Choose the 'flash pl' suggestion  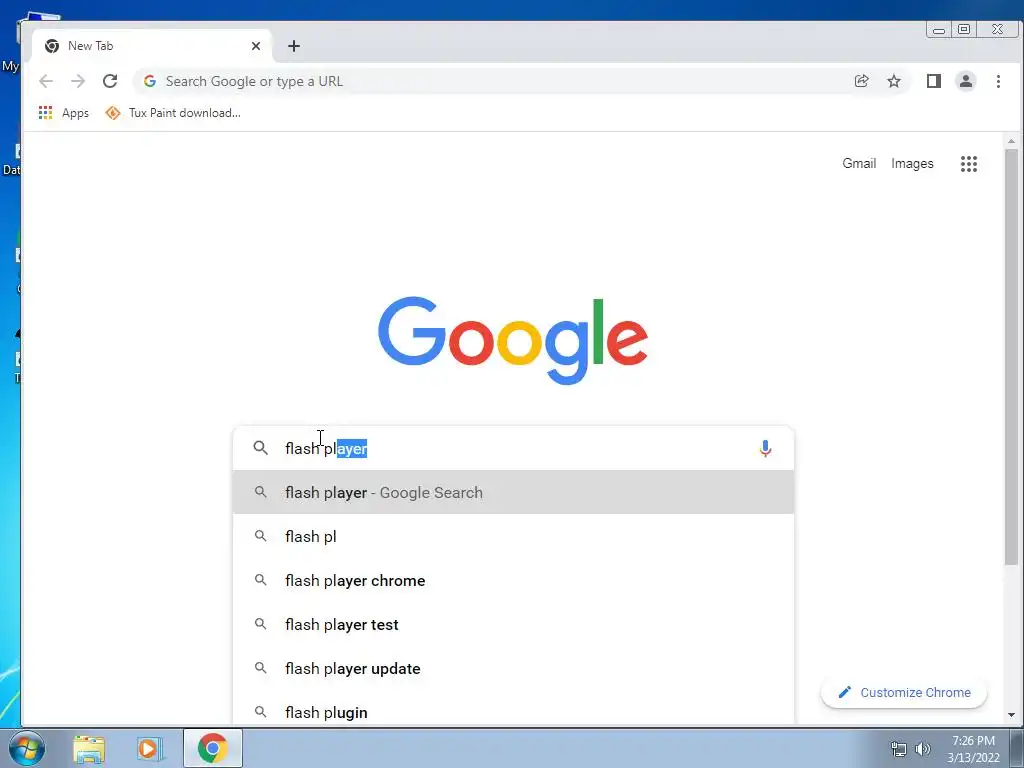[x=513, y=536]
